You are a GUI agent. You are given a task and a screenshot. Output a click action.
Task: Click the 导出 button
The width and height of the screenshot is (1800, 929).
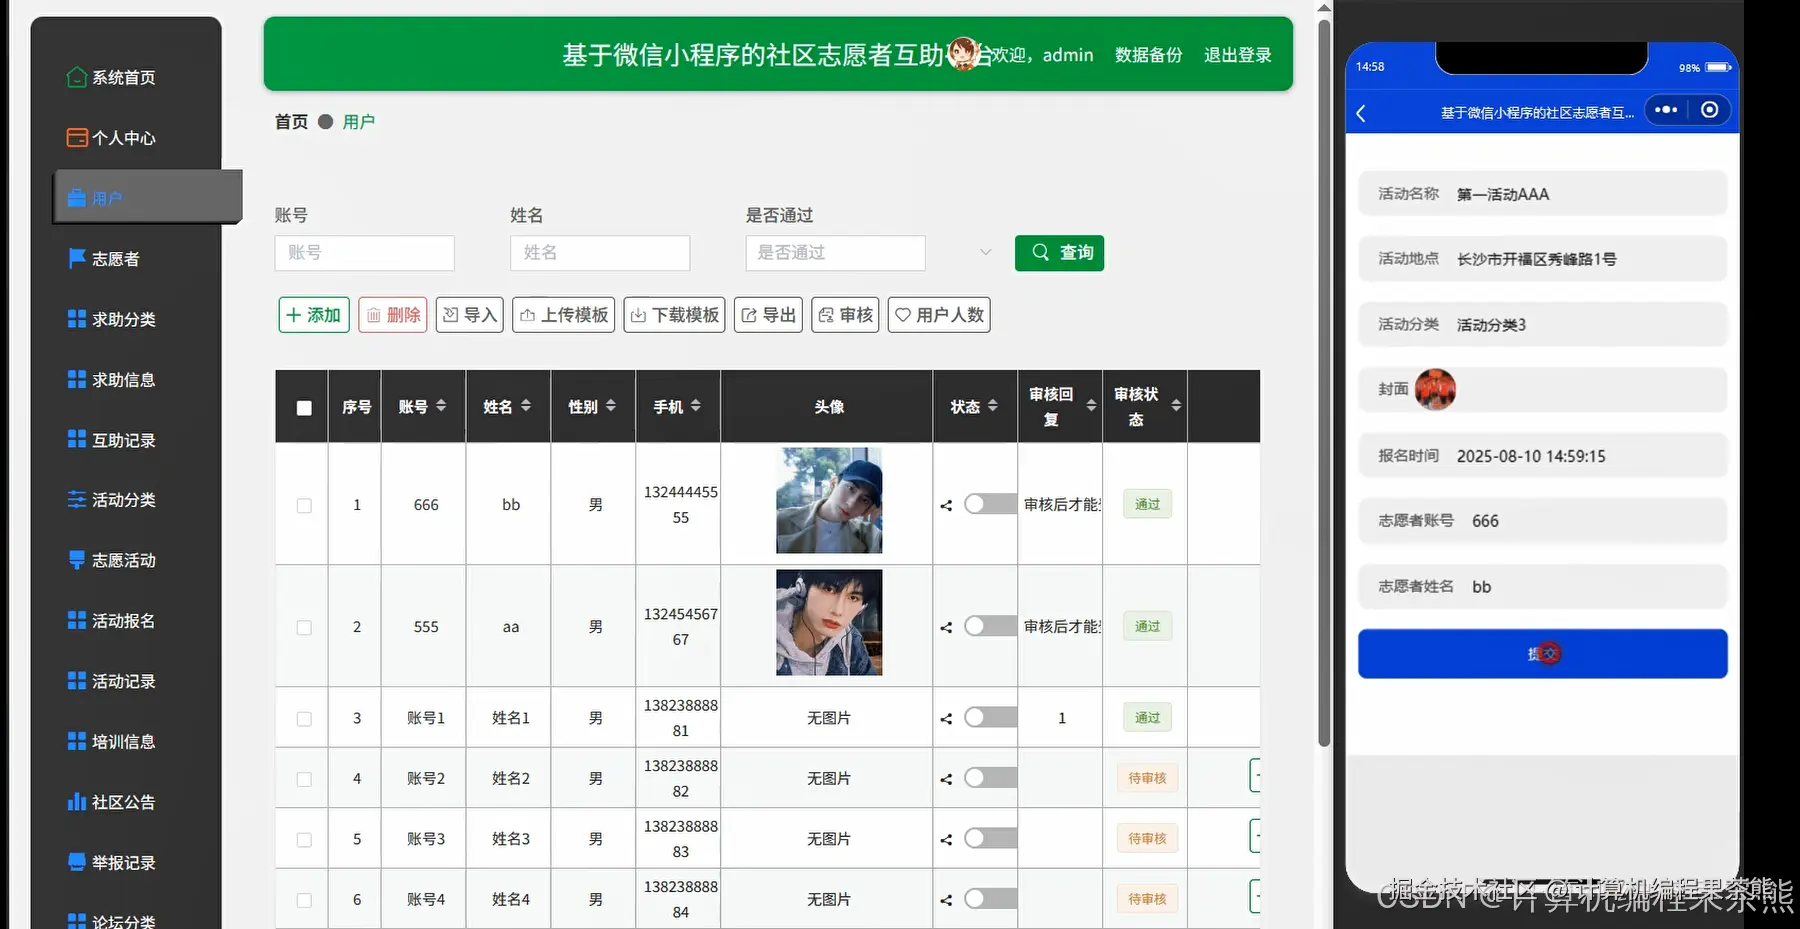click(768, 315)
